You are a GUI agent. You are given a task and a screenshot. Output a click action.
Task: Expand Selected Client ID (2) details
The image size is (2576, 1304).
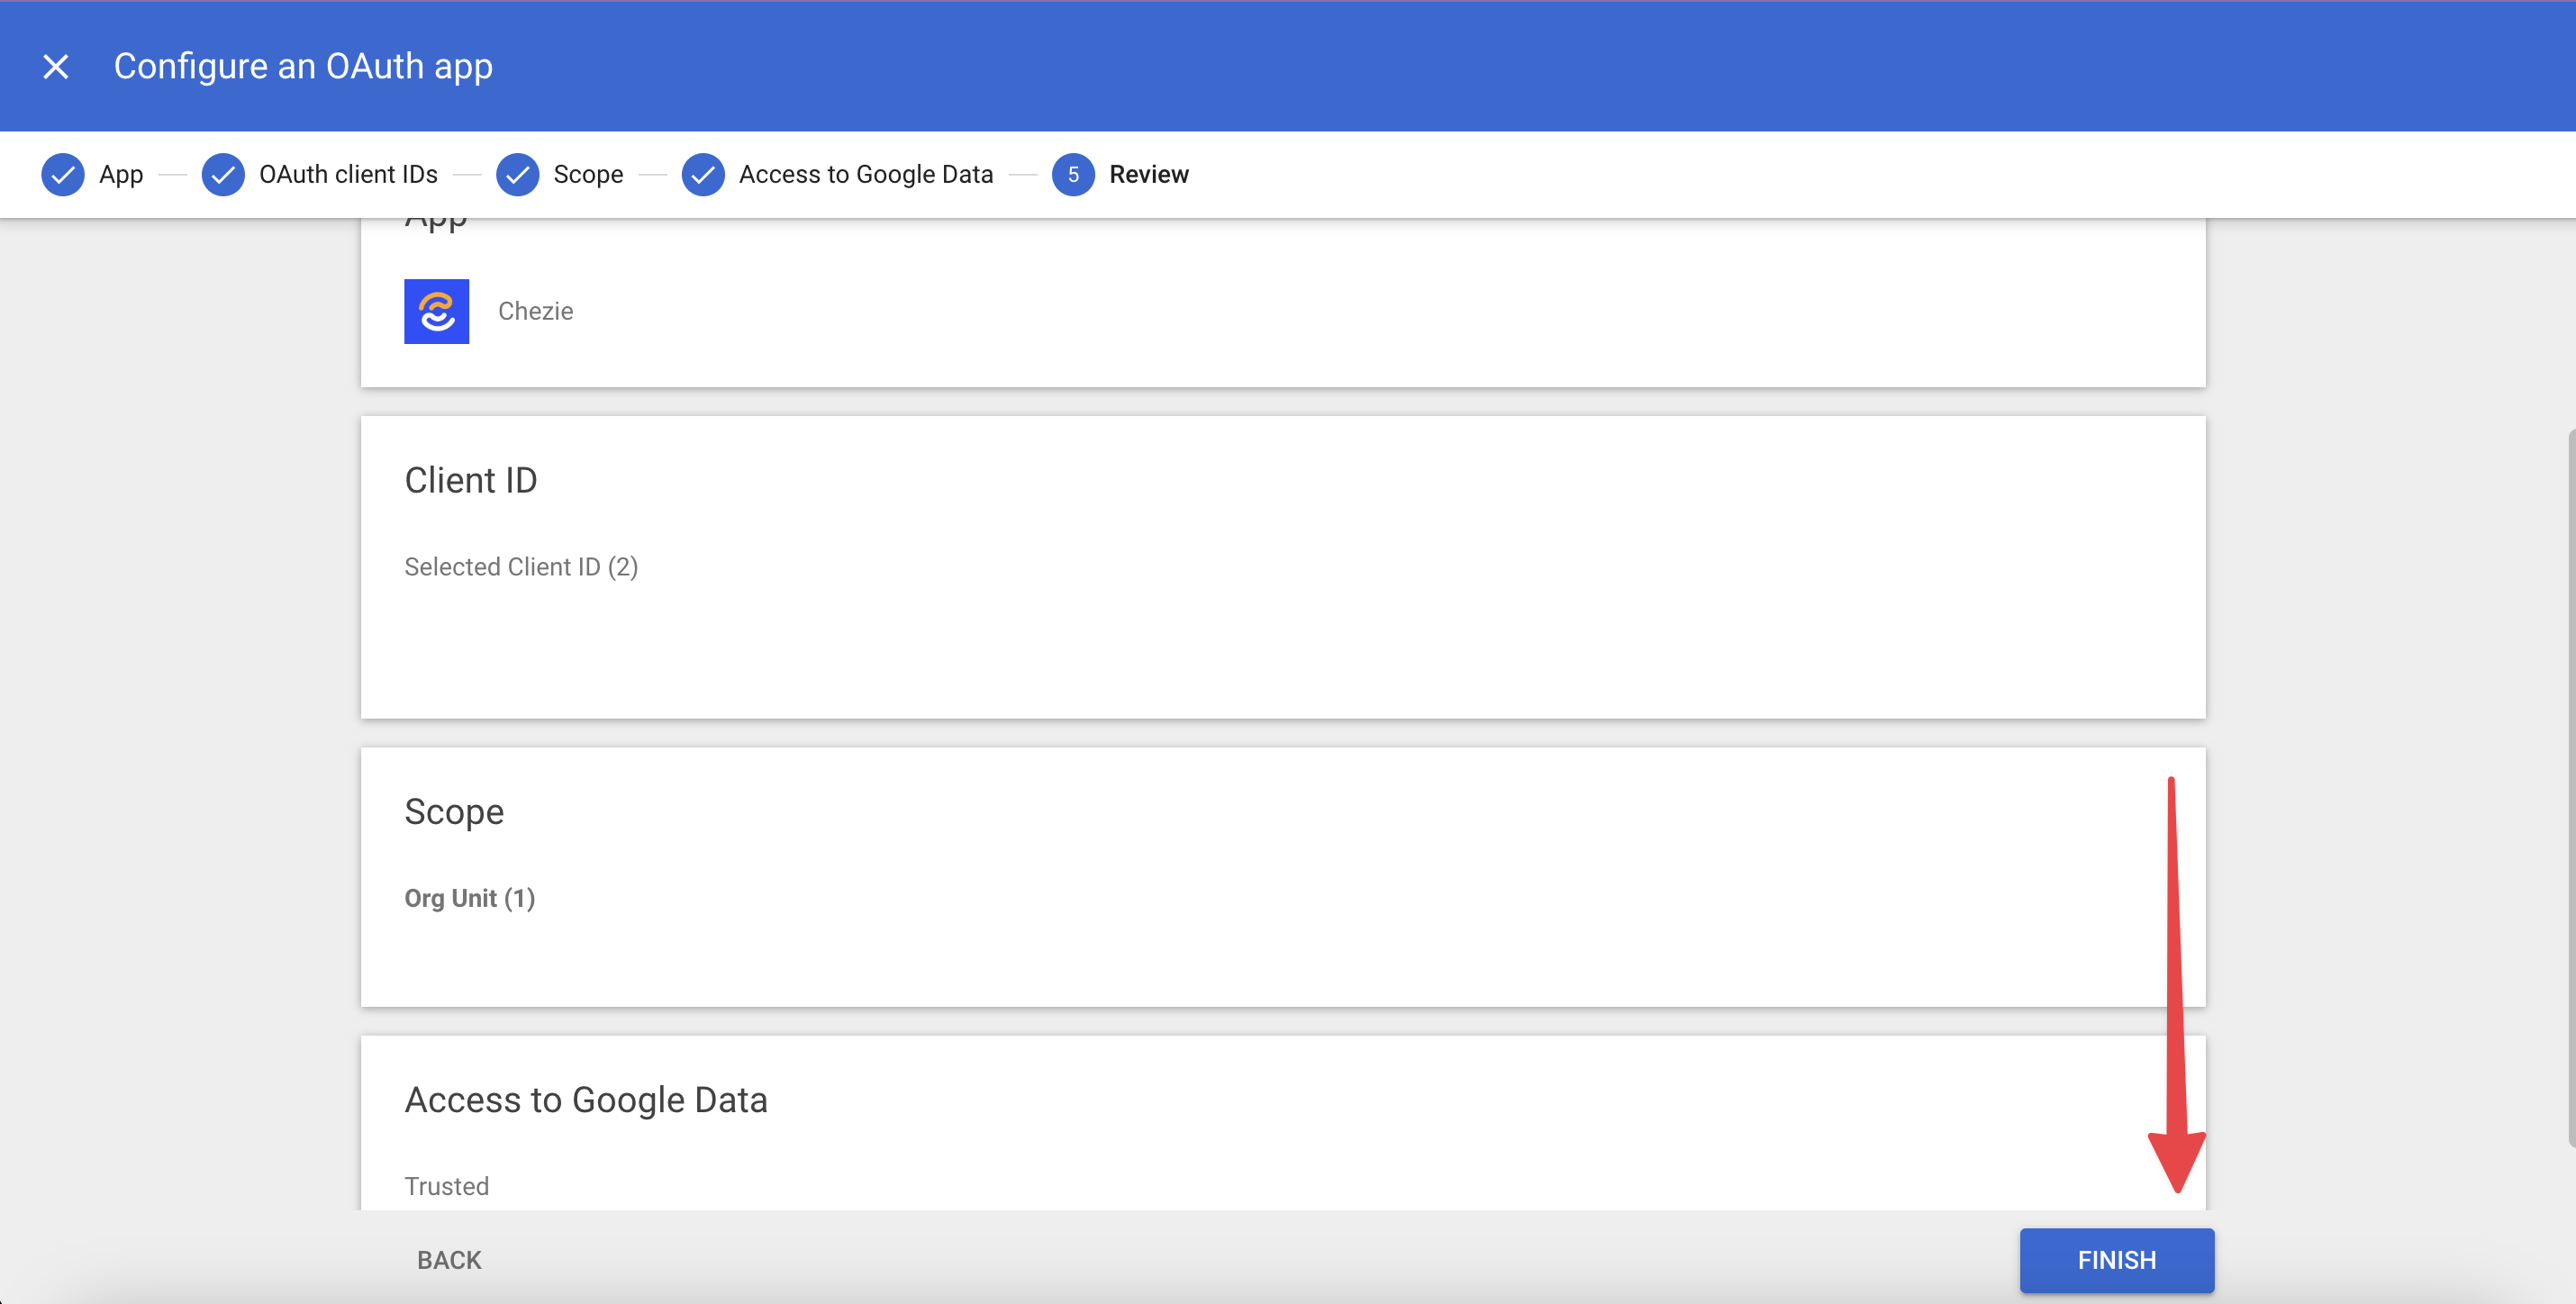click(520, 566)
